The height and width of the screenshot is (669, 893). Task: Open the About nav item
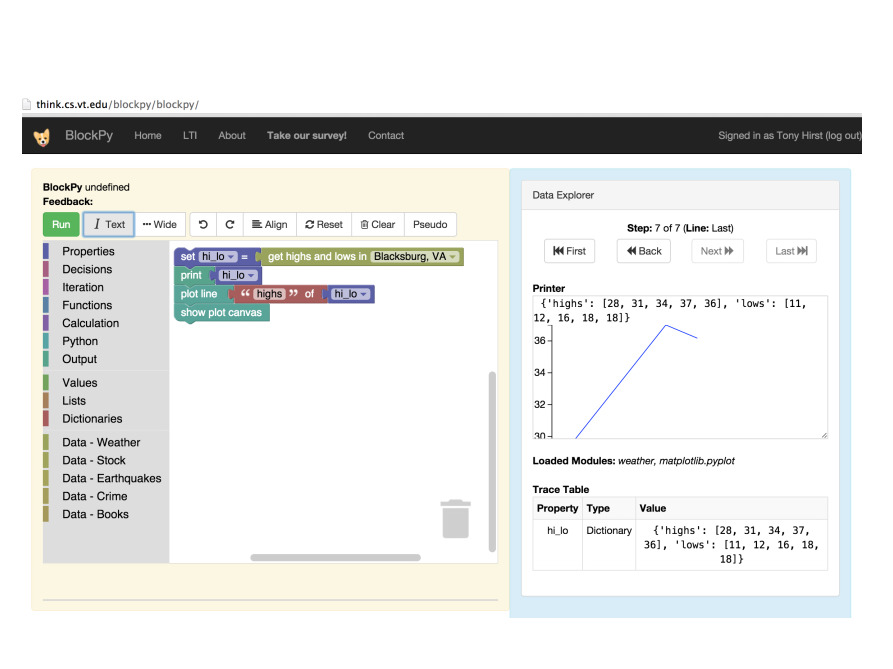tap(232, 136)
